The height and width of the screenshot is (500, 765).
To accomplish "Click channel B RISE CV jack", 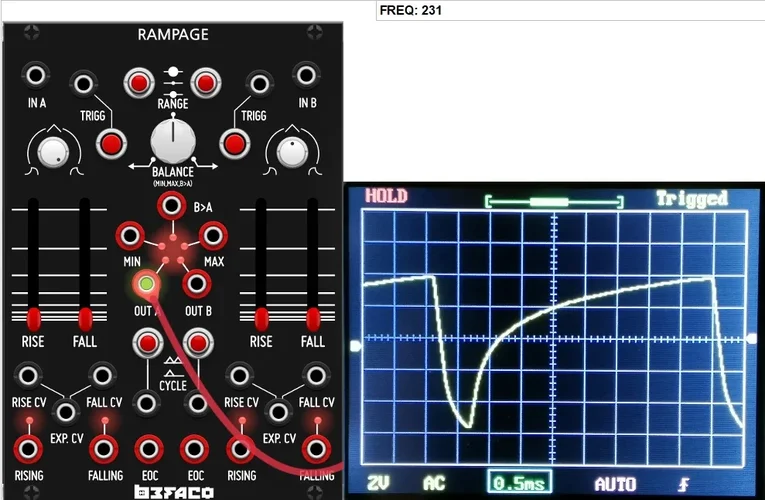I will point(240,376).
